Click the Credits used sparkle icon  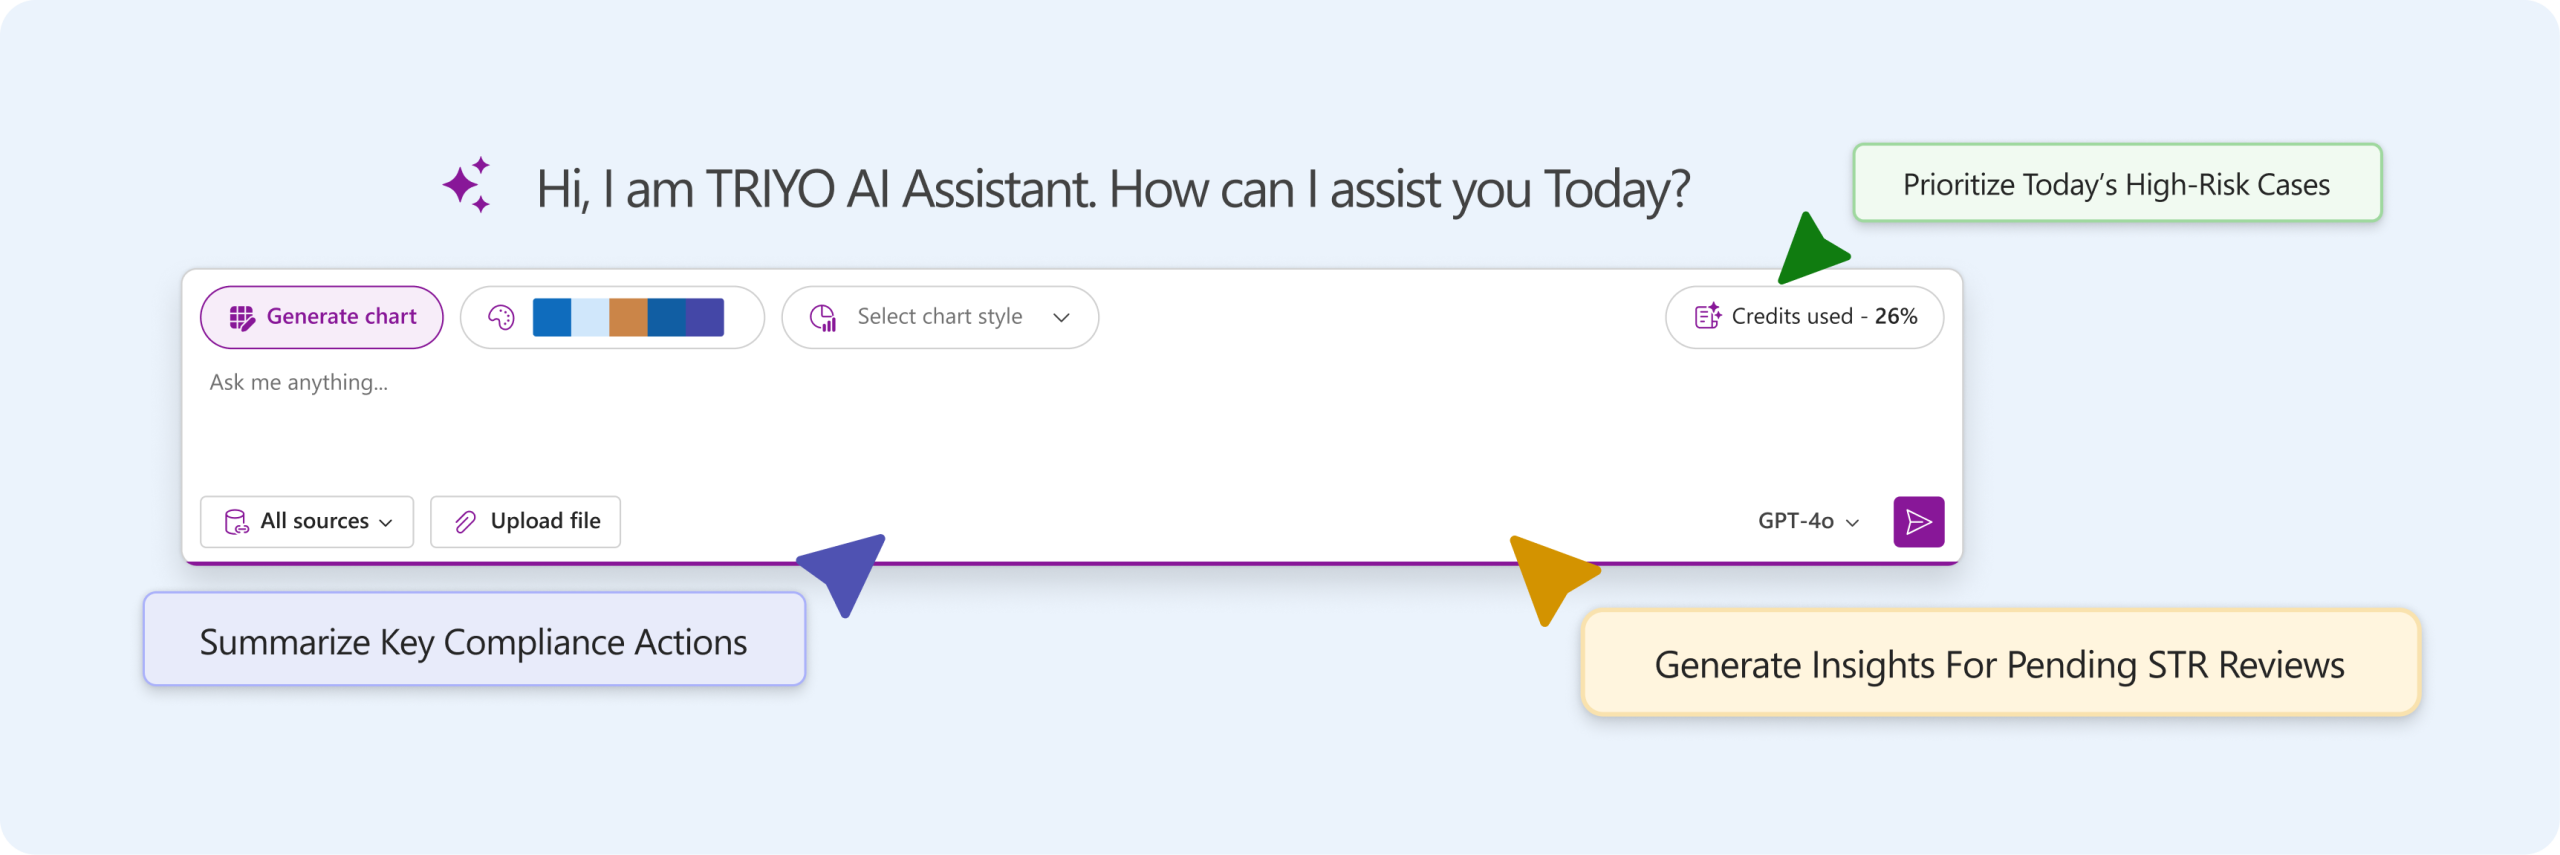1707,316
